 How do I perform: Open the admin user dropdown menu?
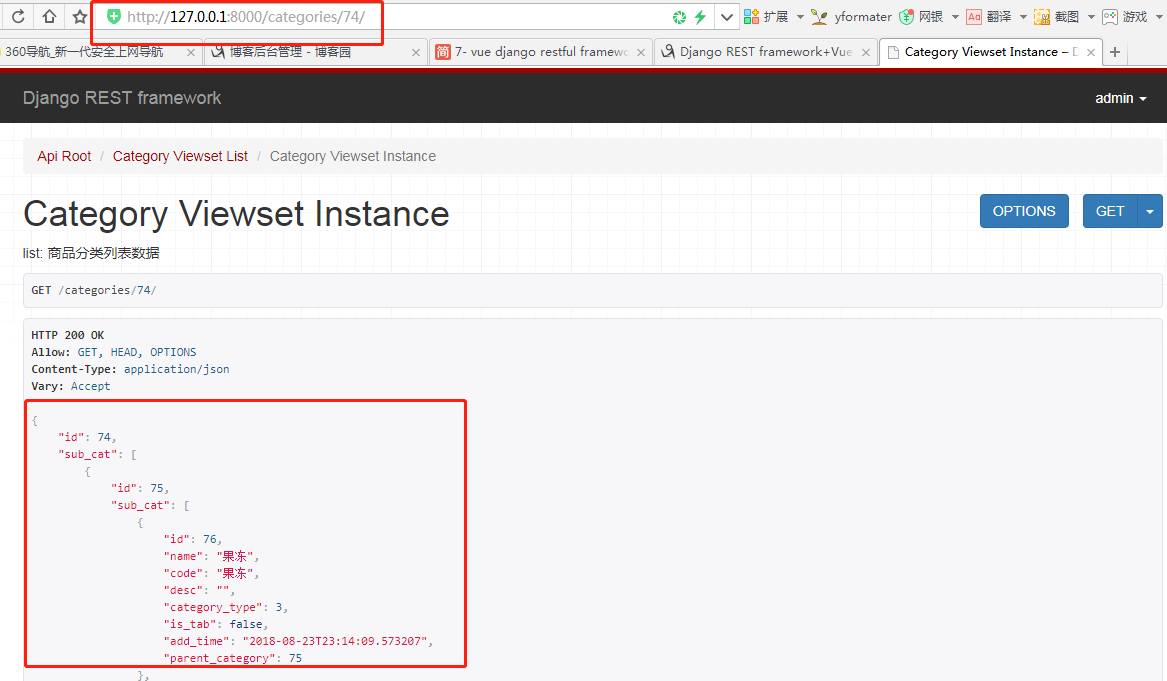tap(1120, 98)
